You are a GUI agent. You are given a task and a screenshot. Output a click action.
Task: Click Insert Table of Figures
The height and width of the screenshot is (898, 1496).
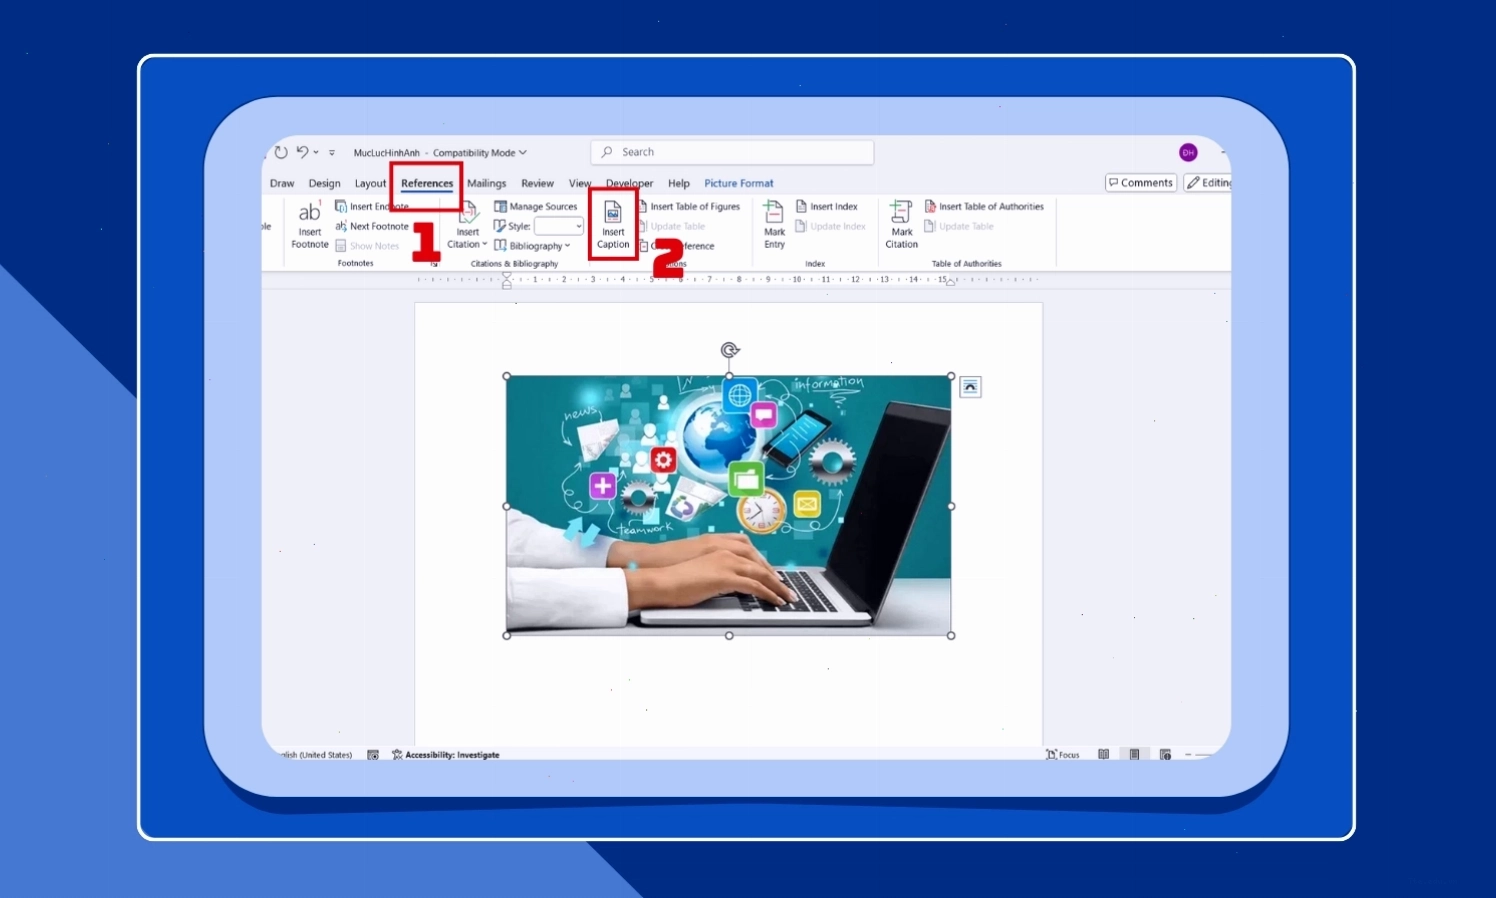click(690, 206)
